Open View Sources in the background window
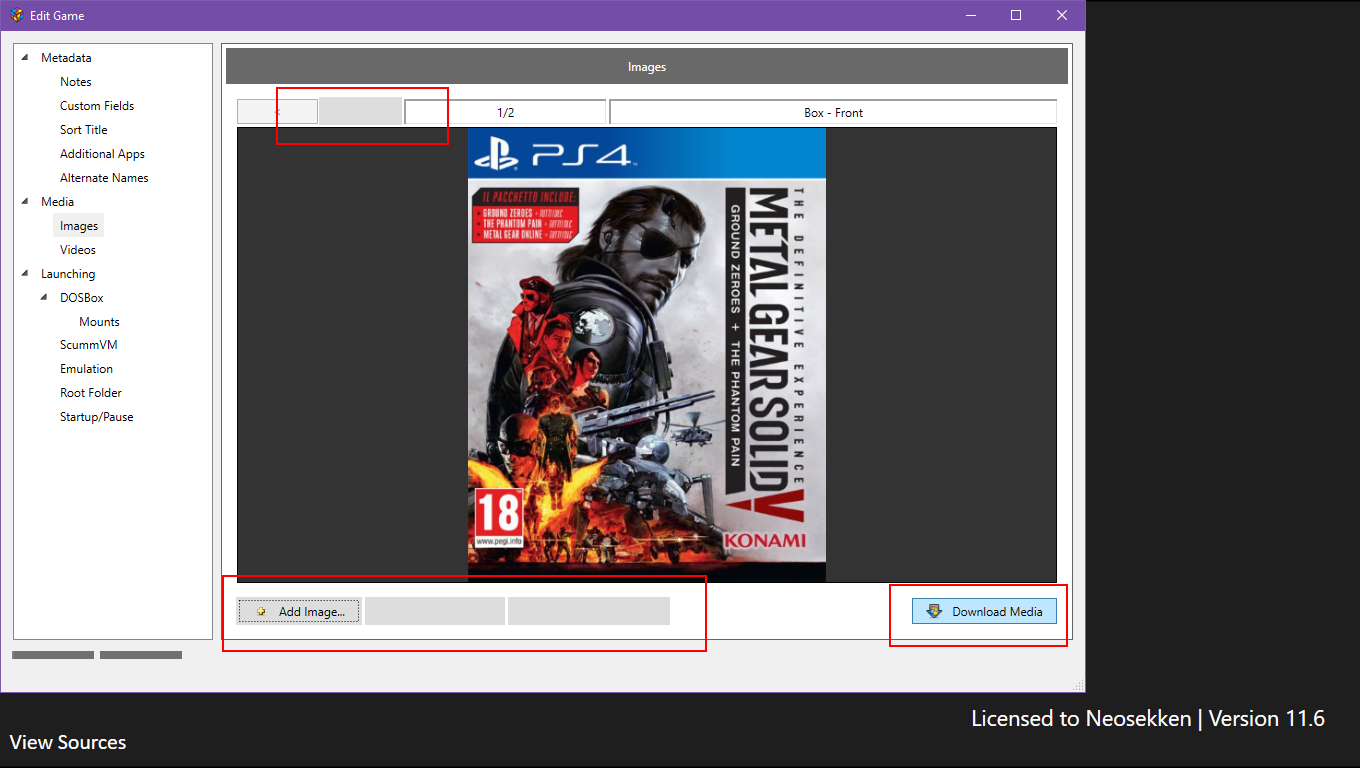The image size is (1360, 768). (68, 742)
